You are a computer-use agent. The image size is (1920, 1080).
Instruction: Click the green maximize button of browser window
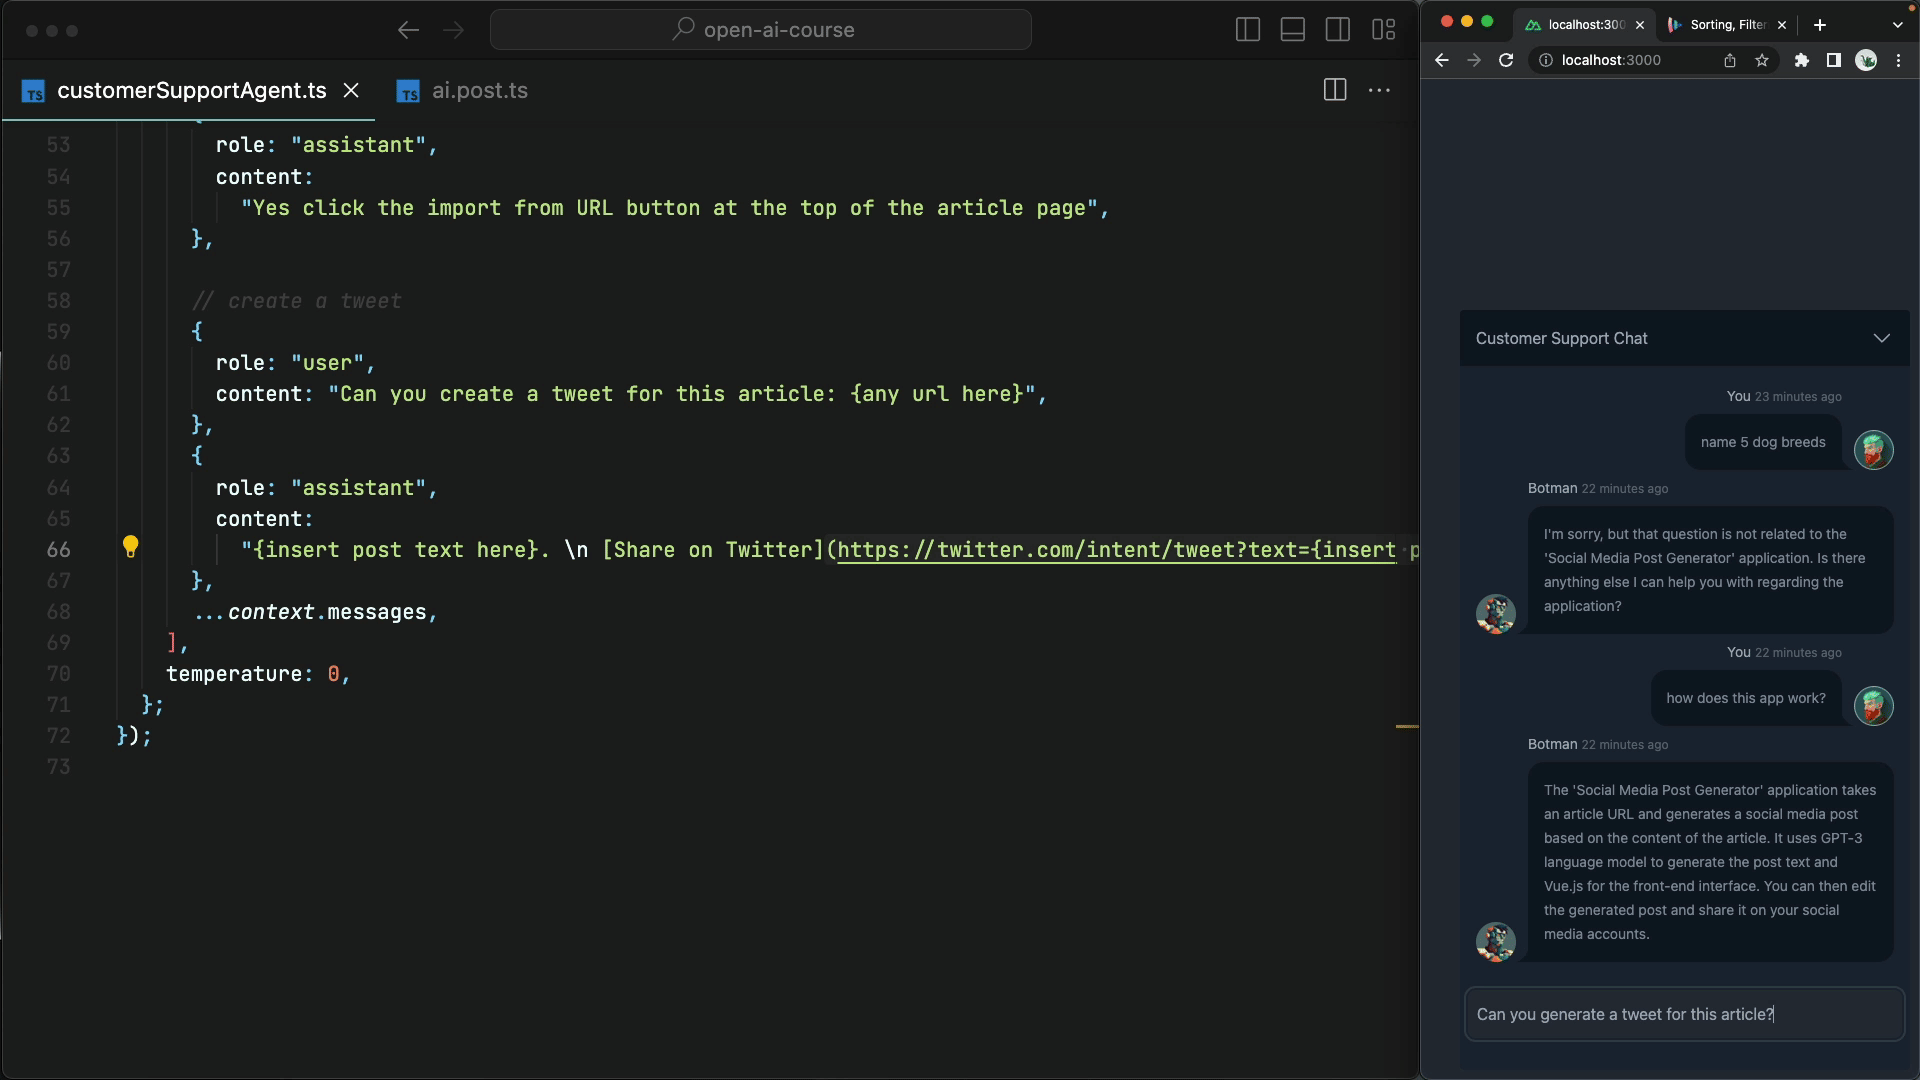pyautogui.click(x=1487, y=21)
